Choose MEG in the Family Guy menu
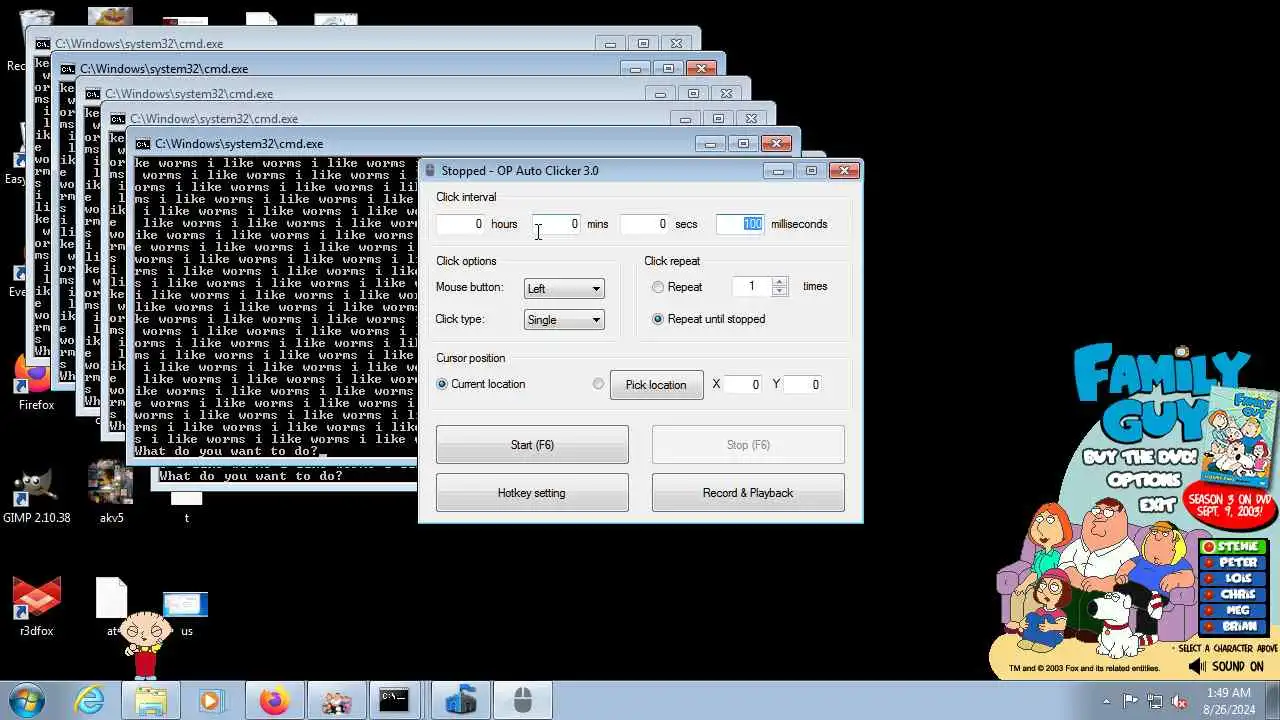This screenshot has width=1280, height=720. click(1233, 611)
